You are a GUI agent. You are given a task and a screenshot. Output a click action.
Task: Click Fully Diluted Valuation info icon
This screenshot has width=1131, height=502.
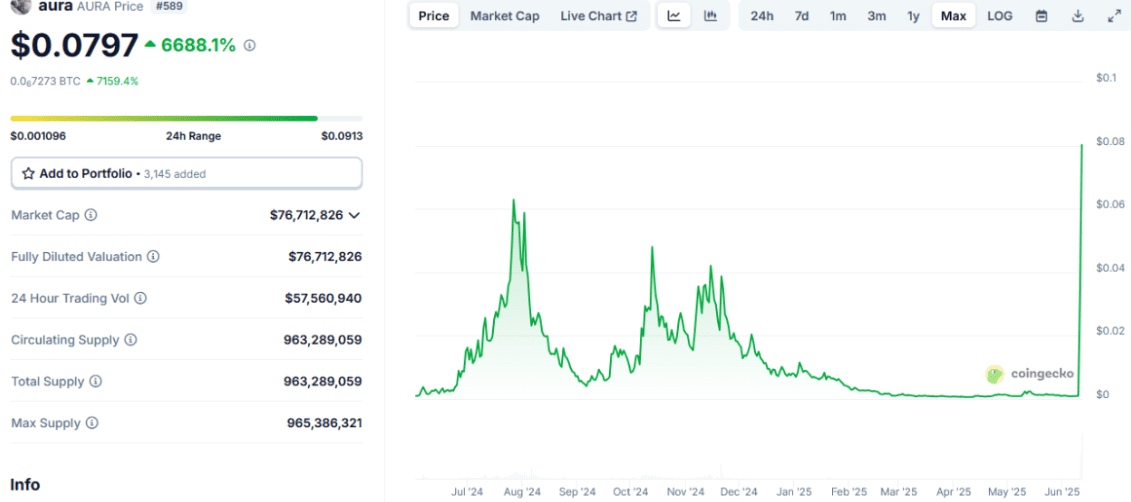tap(154, 256)
